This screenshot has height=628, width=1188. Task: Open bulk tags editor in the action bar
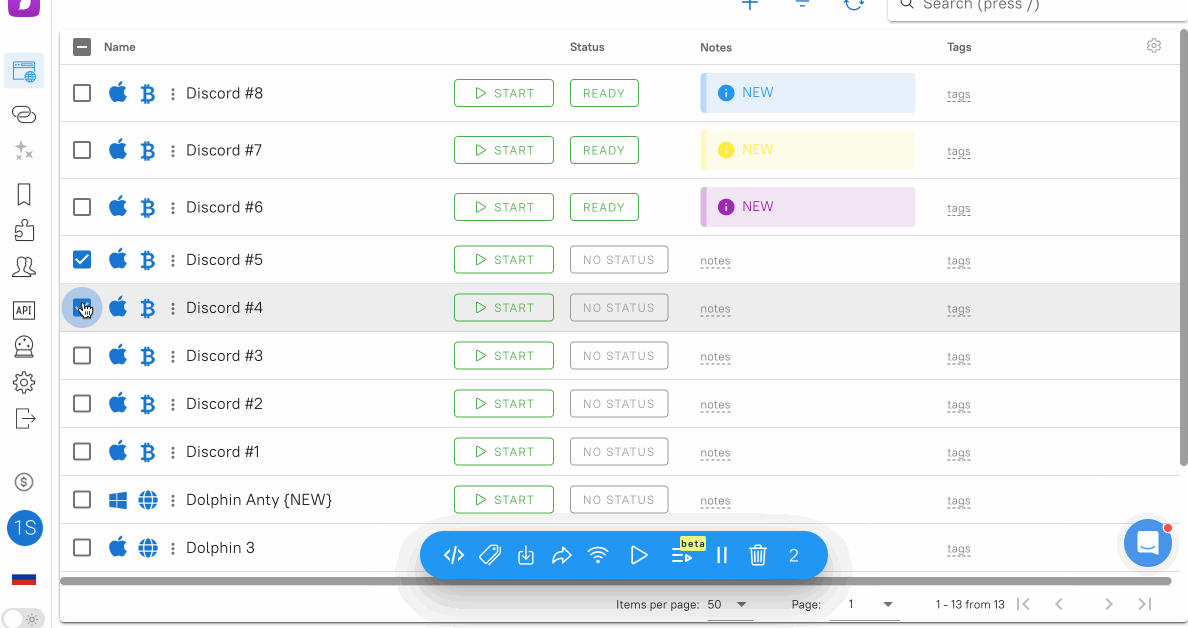(490, 555)
